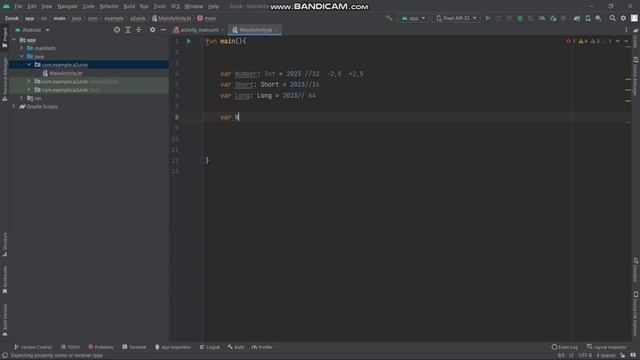Screen dimensions: 640x360
Task: Open Version Control tool window
Action: [33, 347]
